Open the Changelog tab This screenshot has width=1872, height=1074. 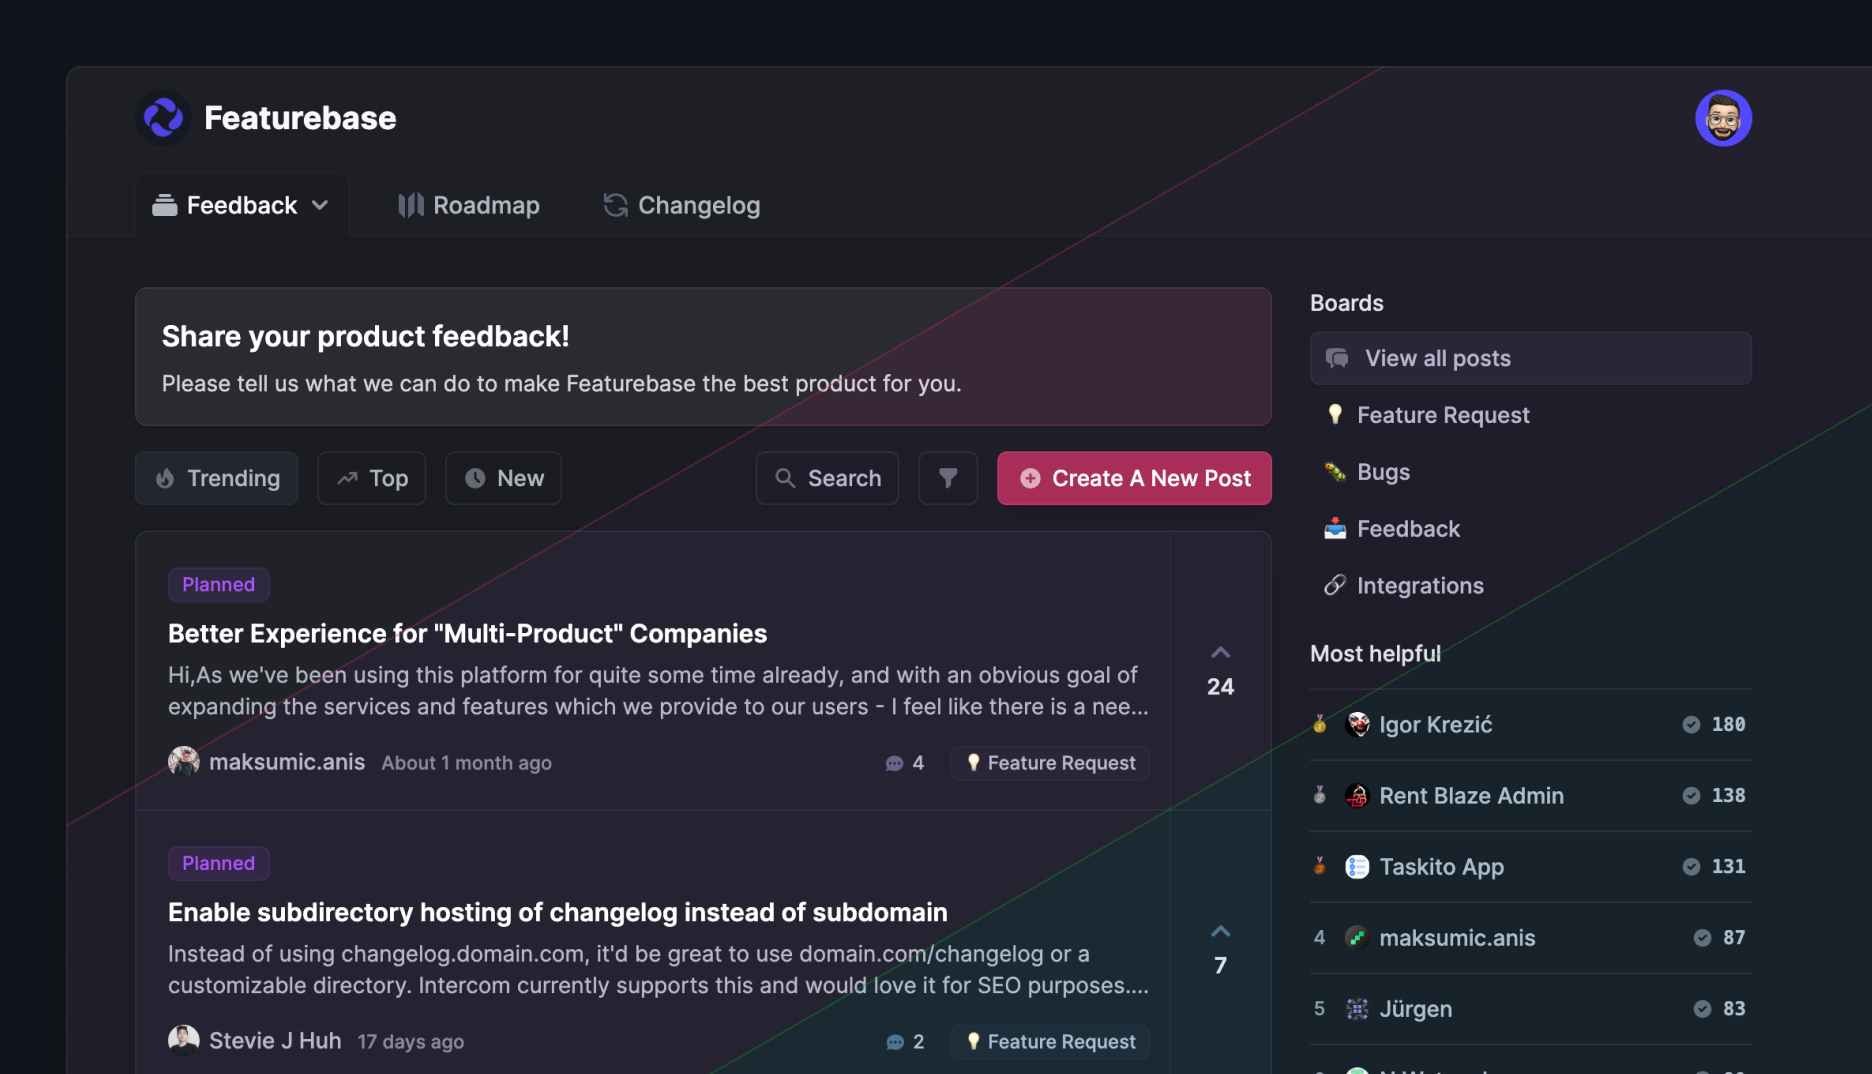[x=682, y=205]
